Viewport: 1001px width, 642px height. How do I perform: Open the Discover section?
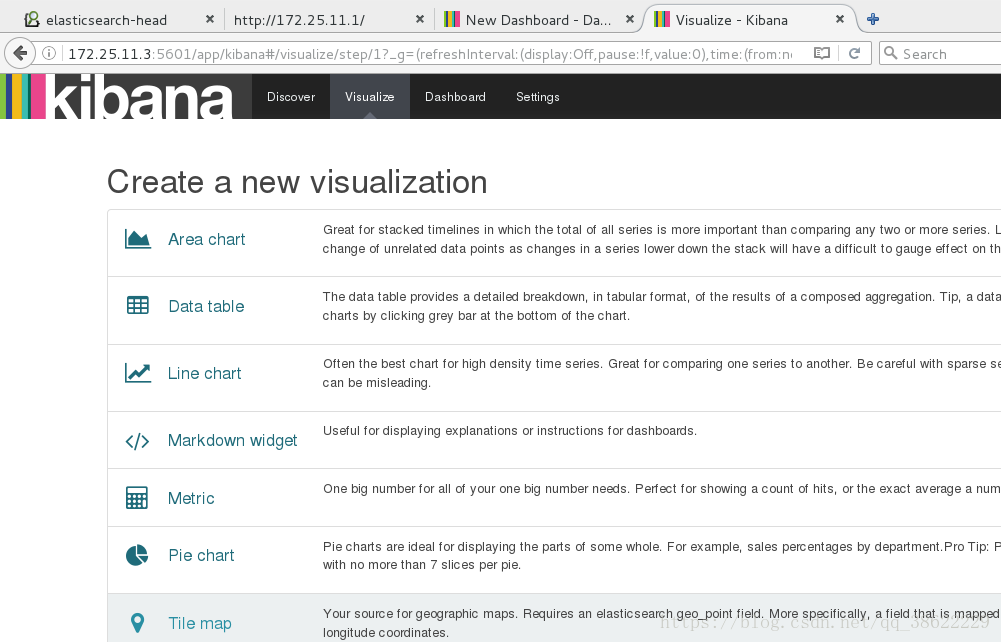(291, 96)
